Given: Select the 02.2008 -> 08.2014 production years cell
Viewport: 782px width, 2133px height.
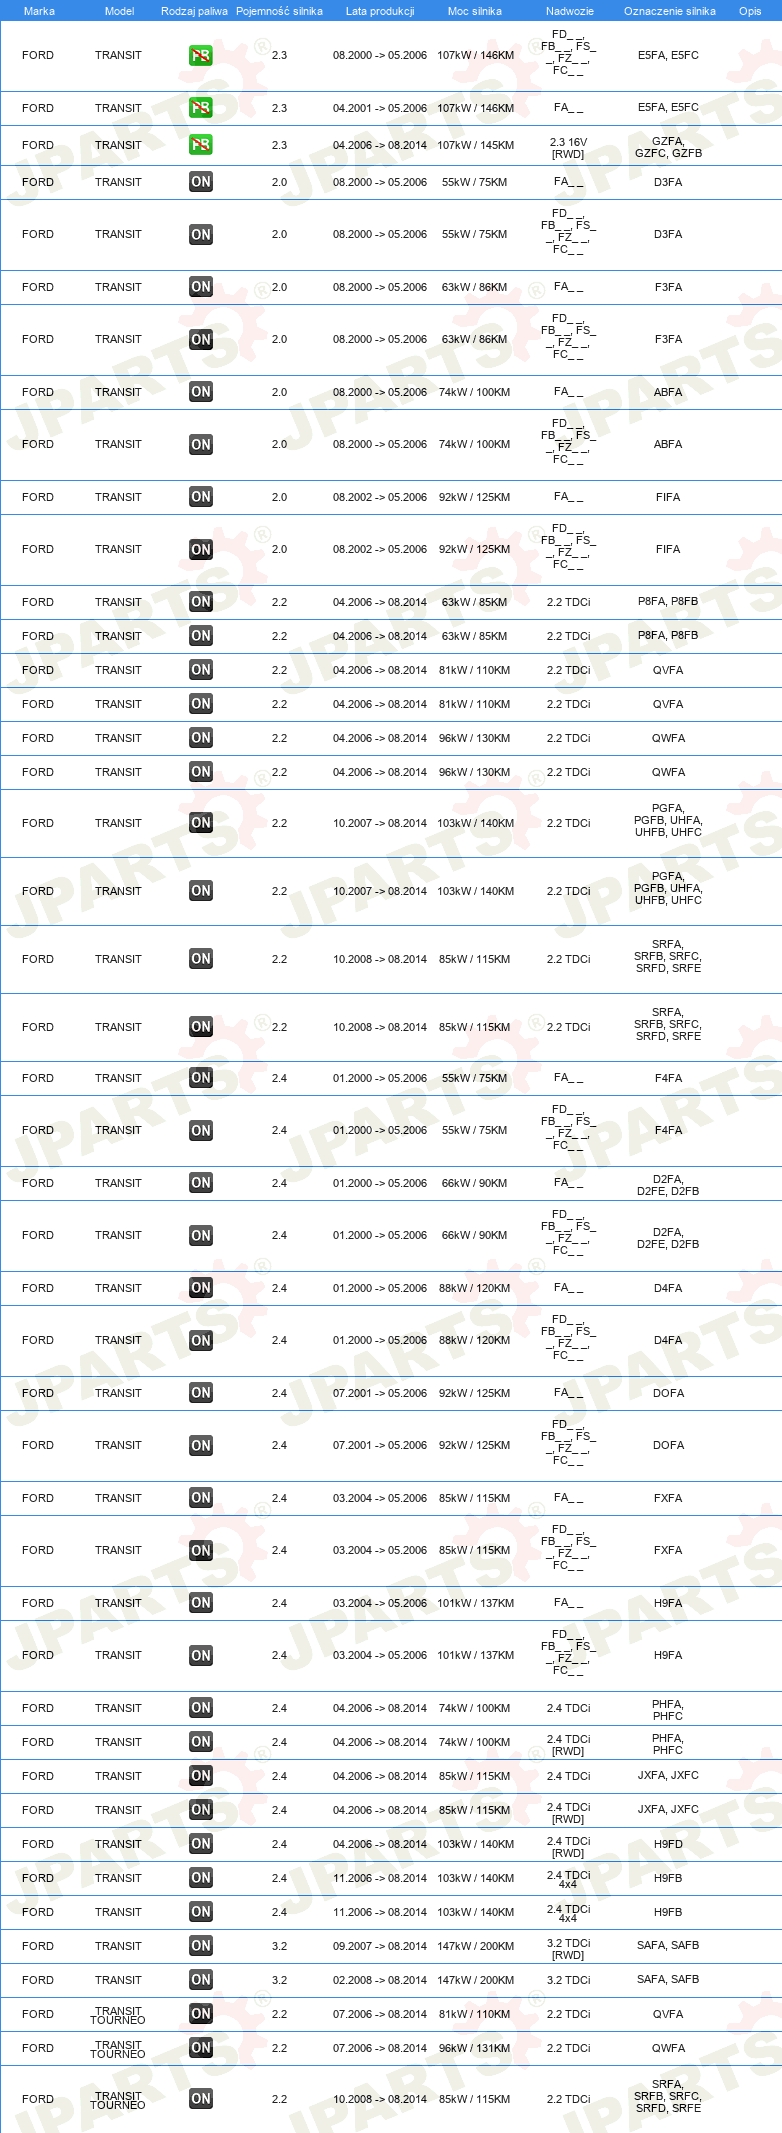Looking at the screenshot, I should coord(380,1980).
